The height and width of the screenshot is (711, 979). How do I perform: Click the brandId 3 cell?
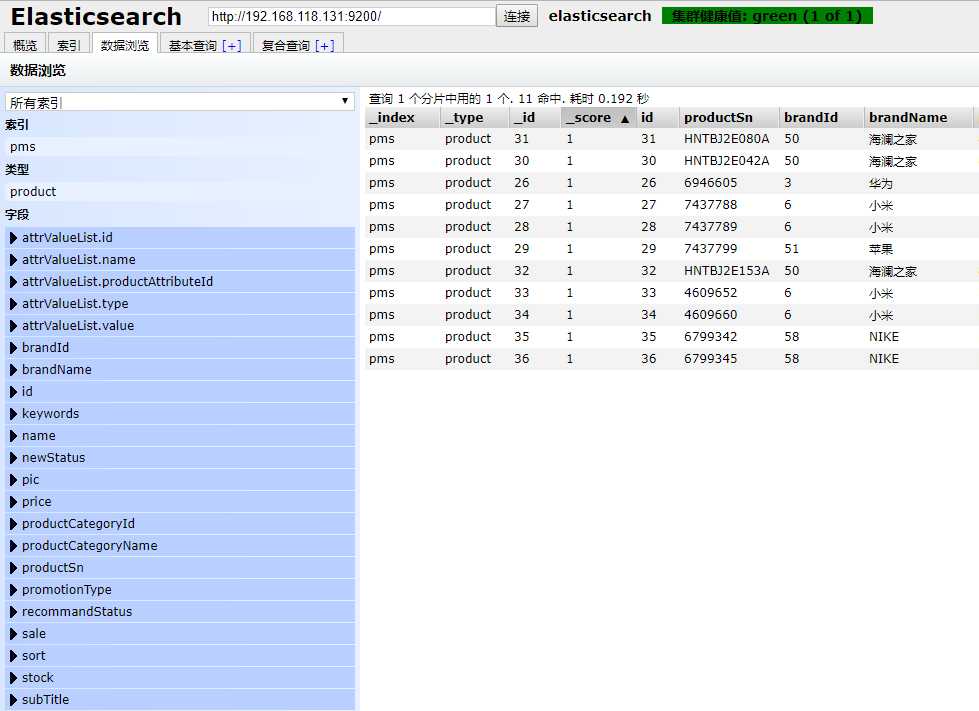click(x=788, y=182)
